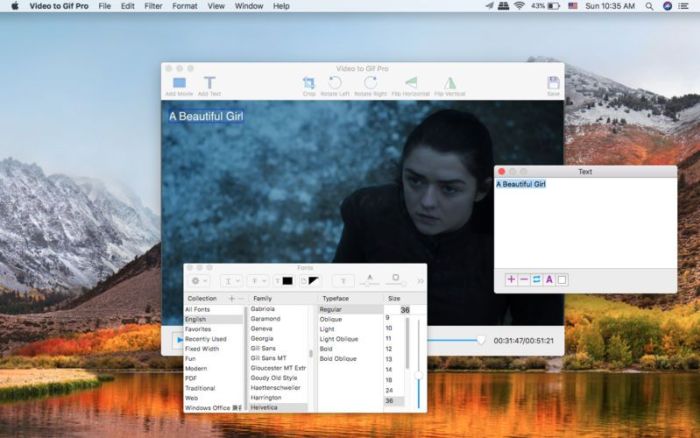Click the minus icon in Text window
Image resolution: width=700 pixels, height=438 pixels.
[x=524, y=280]
